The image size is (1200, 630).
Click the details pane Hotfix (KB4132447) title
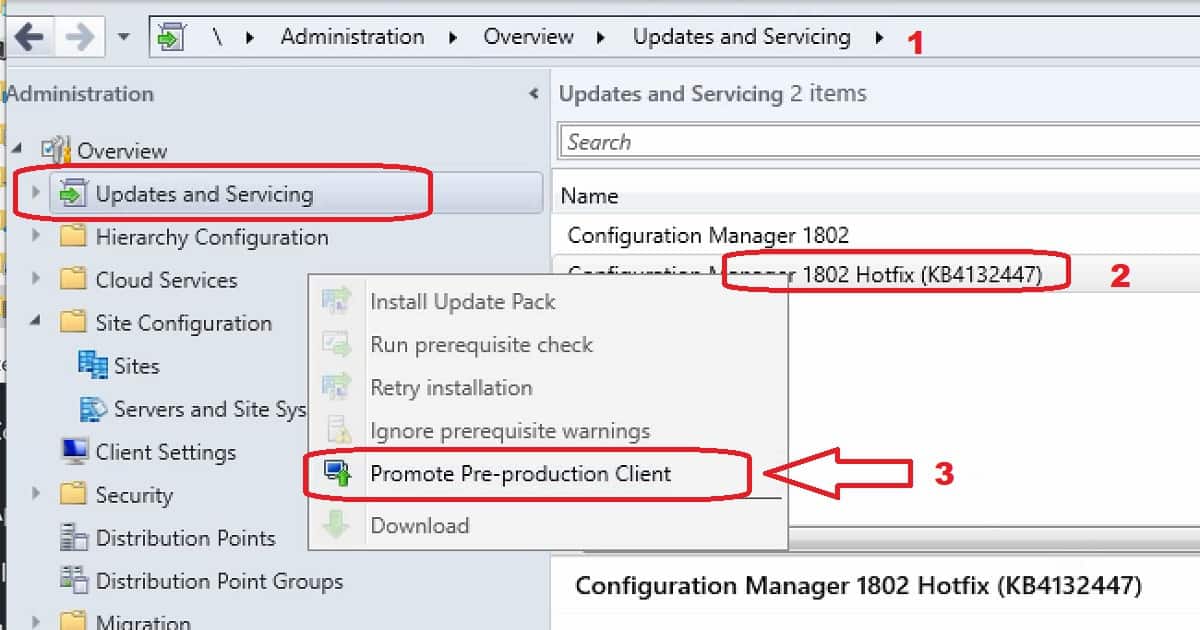[858, 585]
